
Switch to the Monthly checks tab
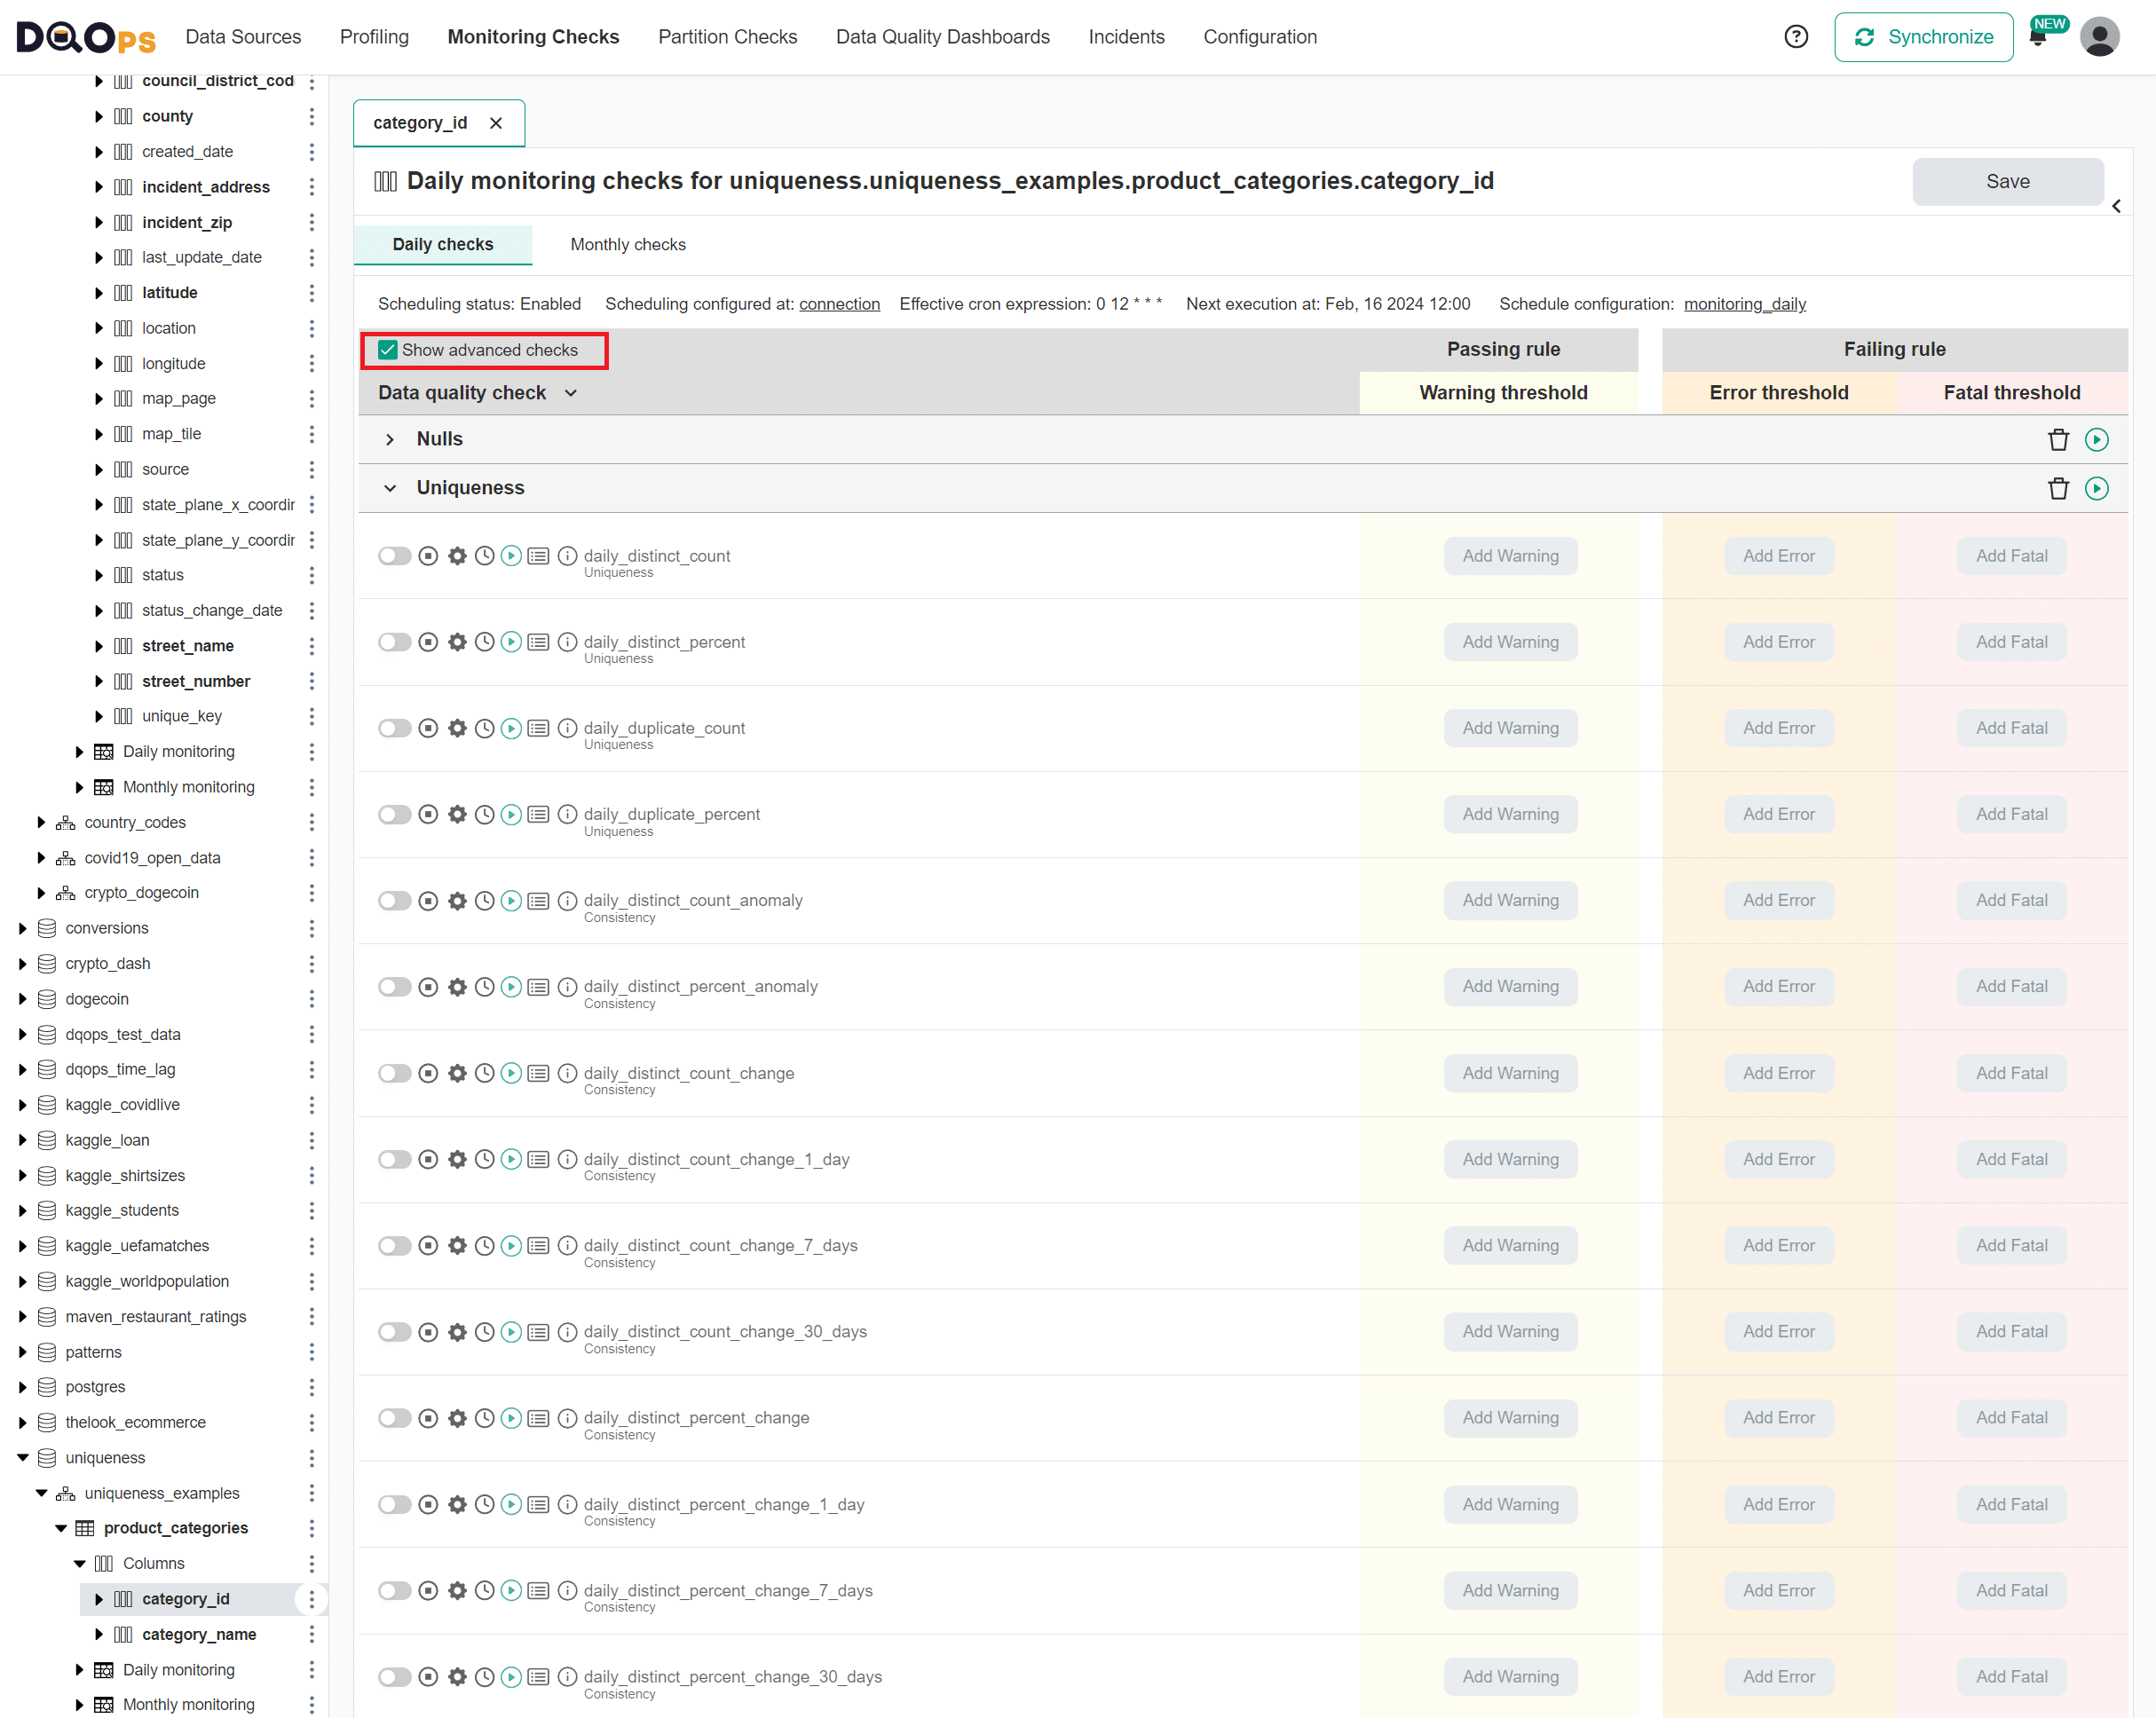pyautogui.click(x=628, y=244)
